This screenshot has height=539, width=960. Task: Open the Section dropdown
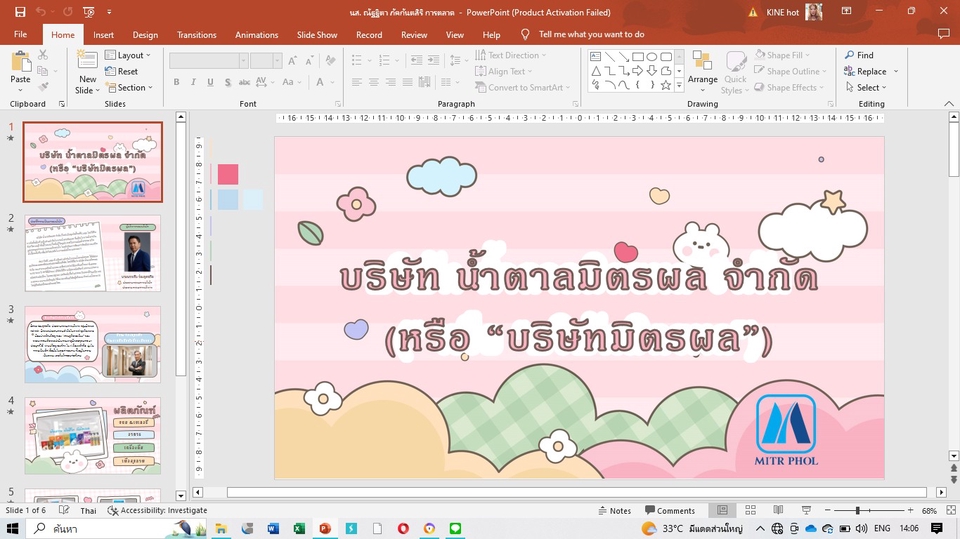[x=129, y=88]
